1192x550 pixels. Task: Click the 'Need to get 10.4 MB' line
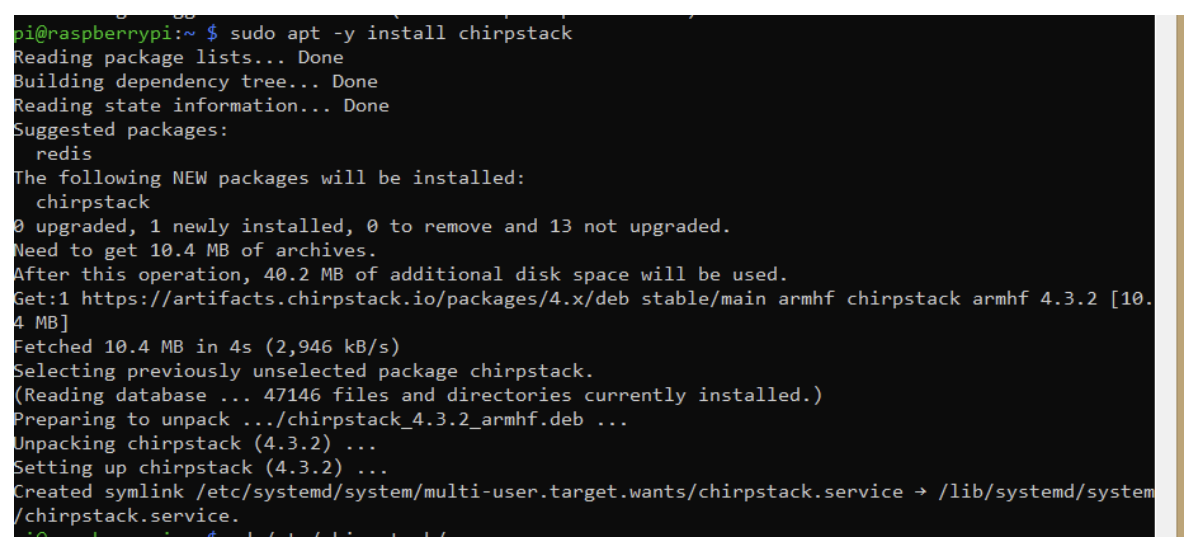(195, 250)
